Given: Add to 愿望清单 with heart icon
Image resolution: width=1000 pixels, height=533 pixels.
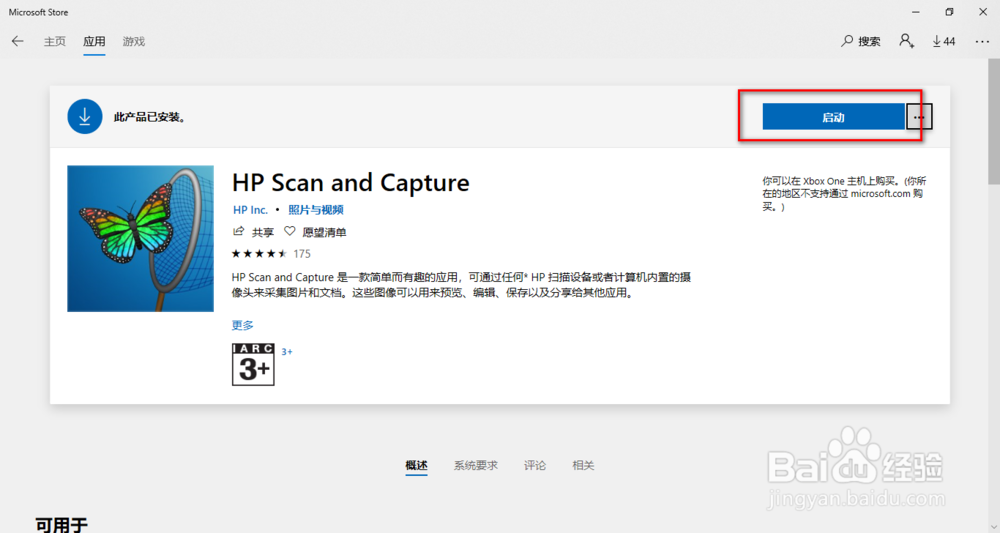Looking at the screenshot, I should pyautogui.click(x=290, y=231).
